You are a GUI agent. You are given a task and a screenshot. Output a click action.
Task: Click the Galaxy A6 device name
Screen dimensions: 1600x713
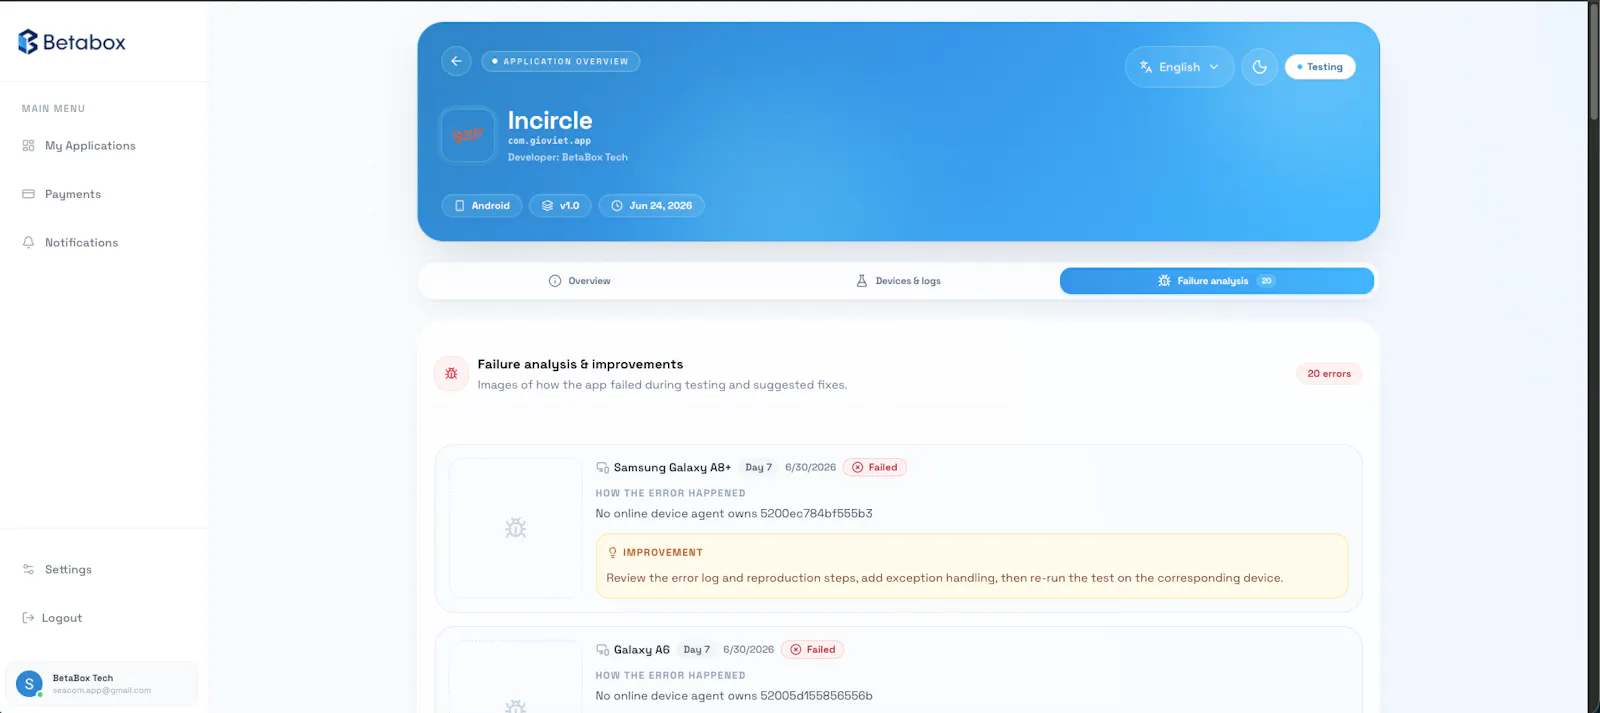tap(642, 650)
